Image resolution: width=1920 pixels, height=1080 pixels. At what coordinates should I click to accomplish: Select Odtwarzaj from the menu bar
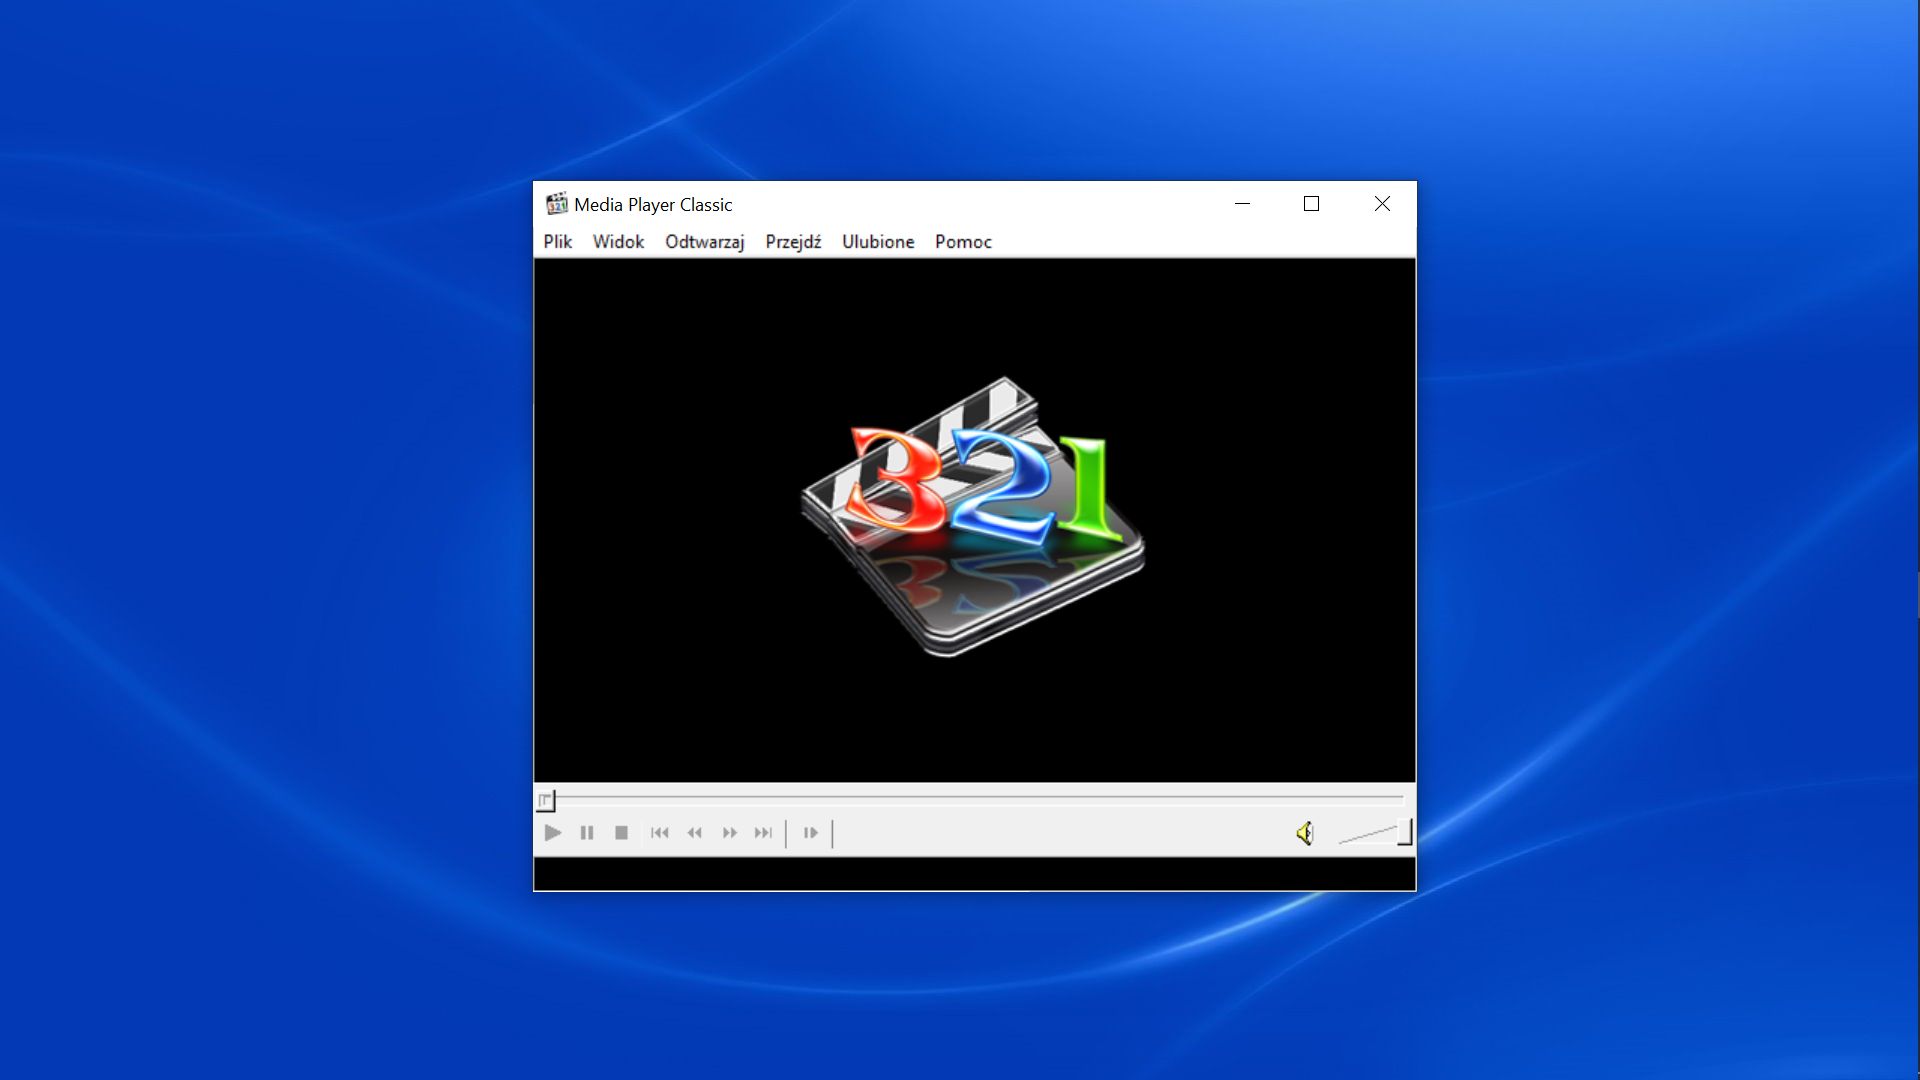pos(703,241)
